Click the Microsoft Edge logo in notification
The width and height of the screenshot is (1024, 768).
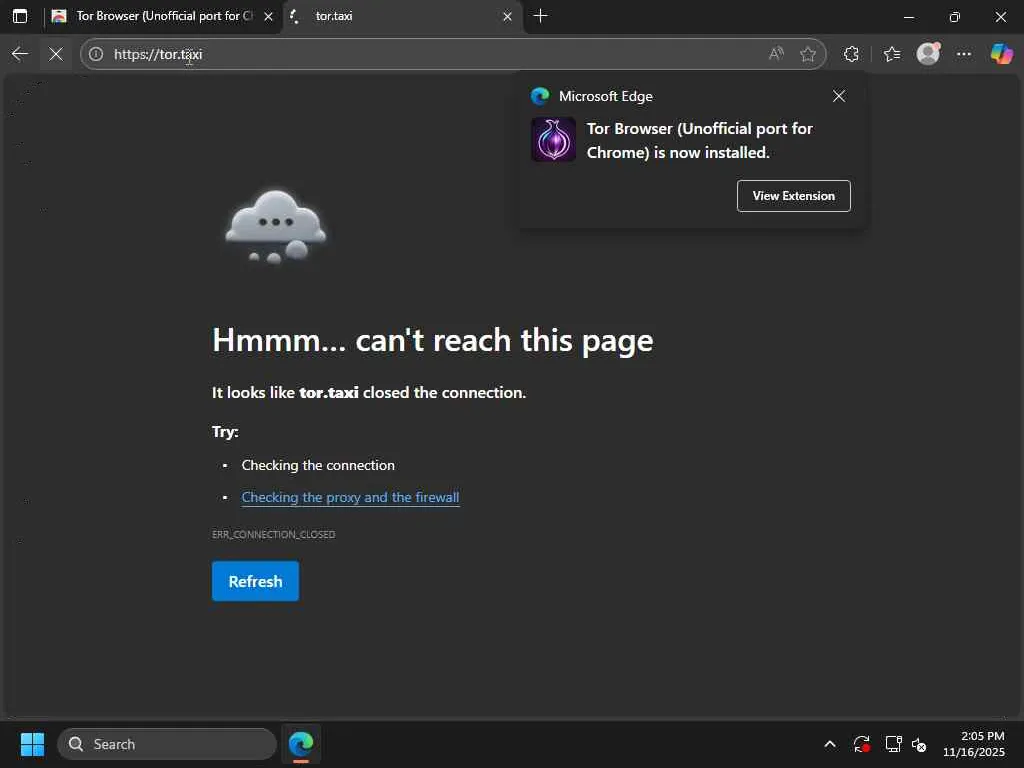click(x=540, y=96)
